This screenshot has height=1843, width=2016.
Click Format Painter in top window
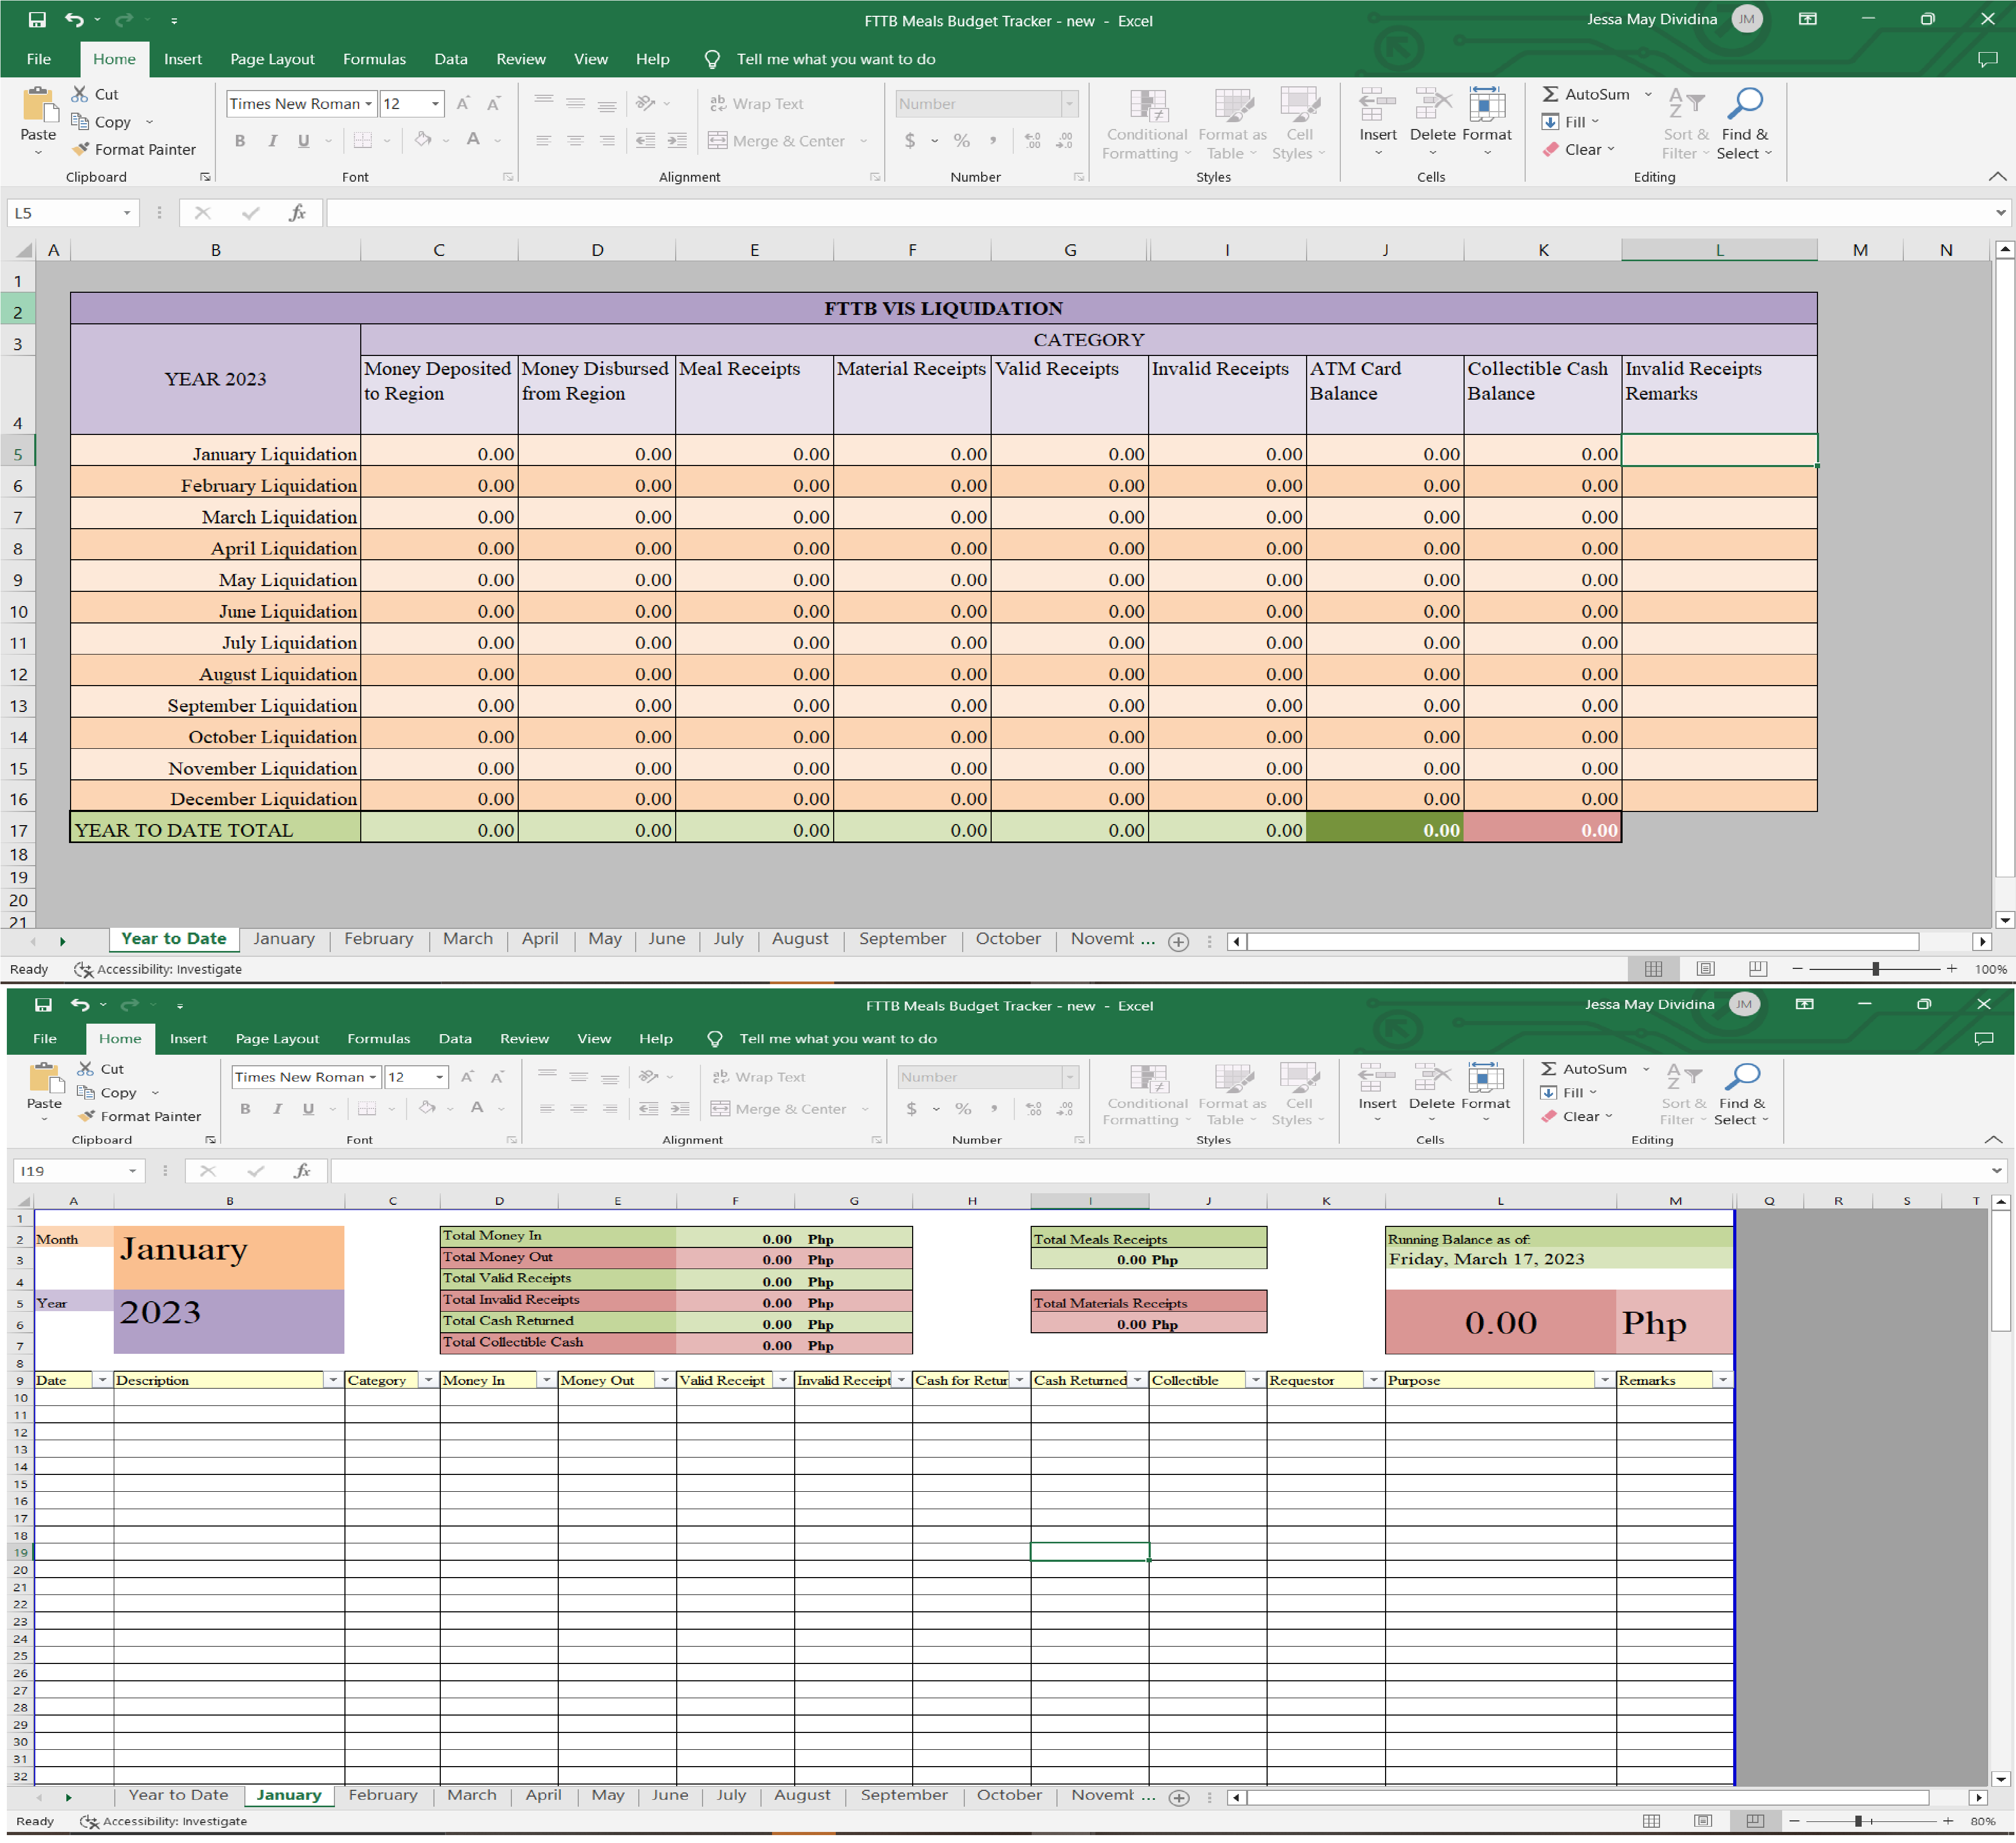133,149
